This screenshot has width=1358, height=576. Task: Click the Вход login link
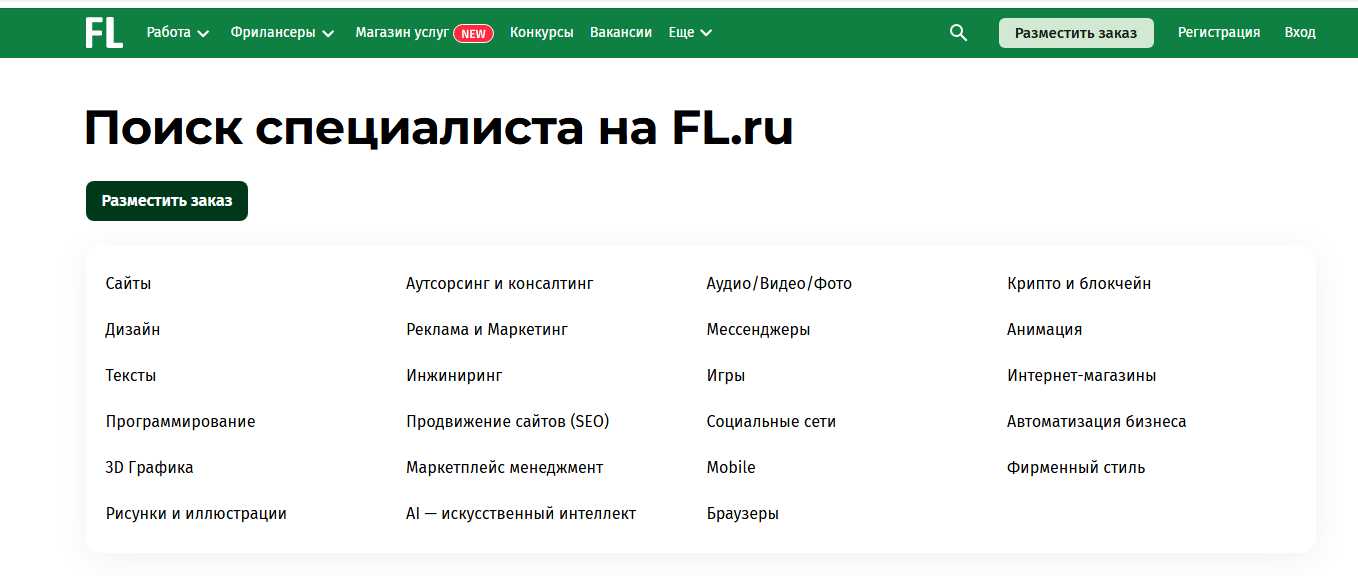[x=1300, y=33]
